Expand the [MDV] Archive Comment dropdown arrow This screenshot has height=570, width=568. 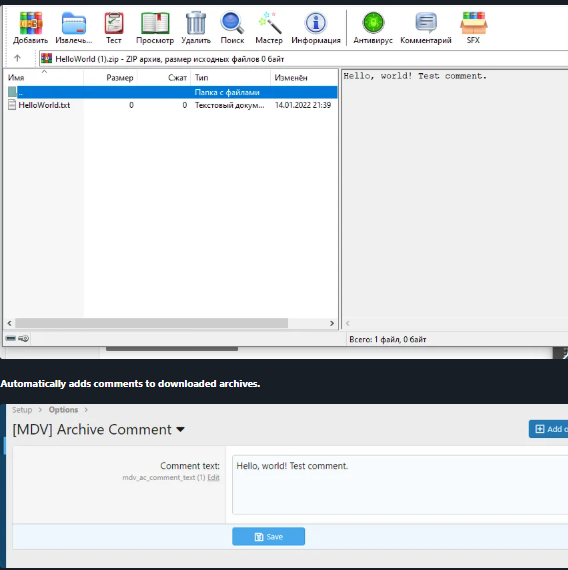pos(180,430)
